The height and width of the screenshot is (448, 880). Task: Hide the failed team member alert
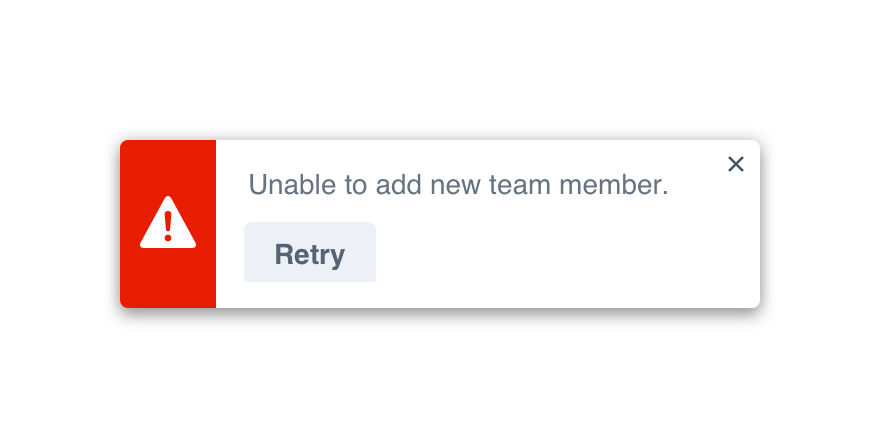(x=736, y=164)
